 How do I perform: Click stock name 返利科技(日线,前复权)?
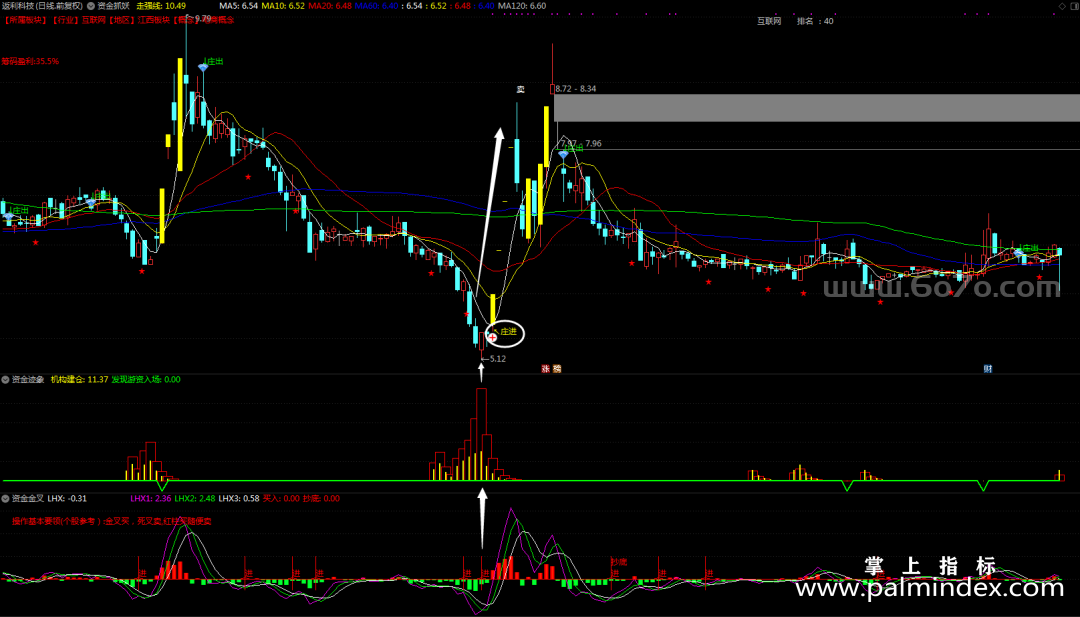[x=41, y=6]
